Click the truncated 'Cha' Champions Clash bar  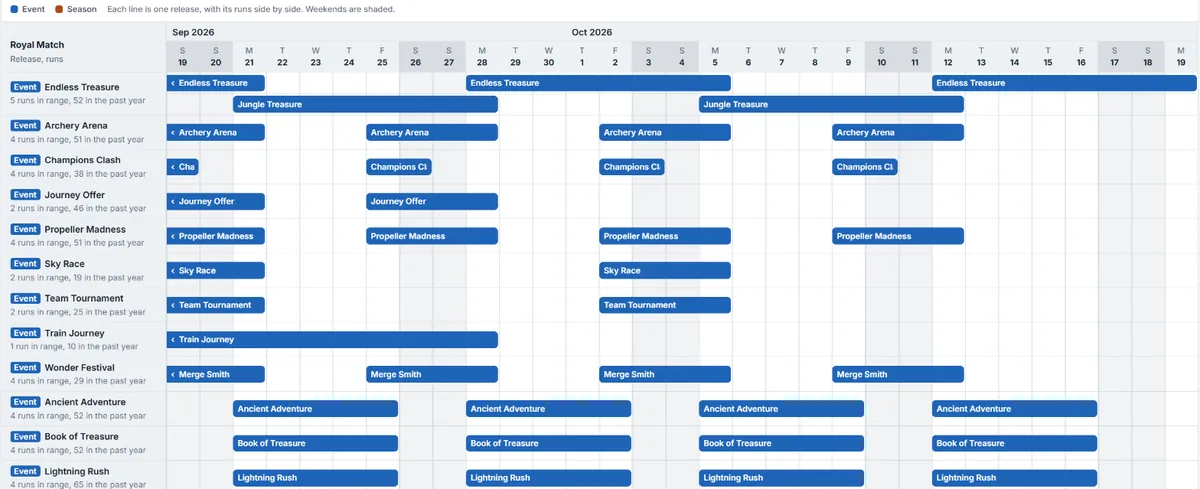click(183, 167)
